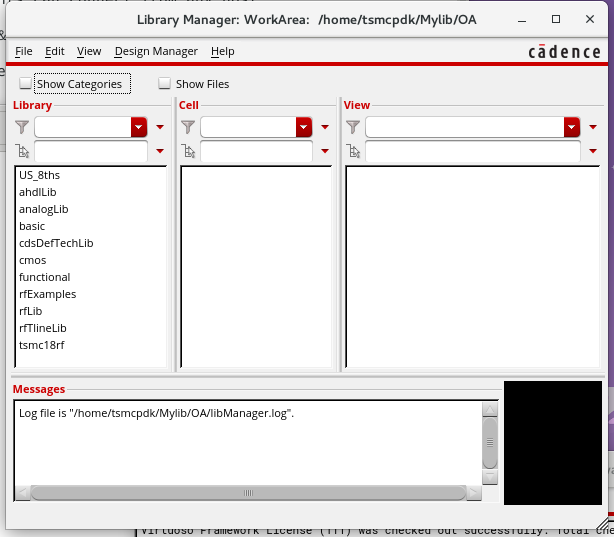Open the View menu
The image size is (614, 537).
point(89,51)
